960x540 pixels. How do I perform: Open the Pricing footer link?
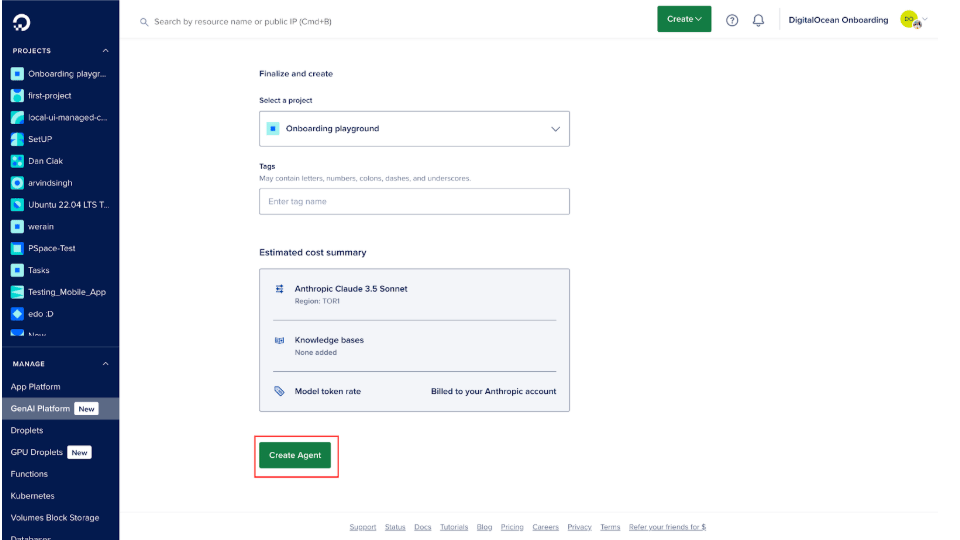point(512,527)
